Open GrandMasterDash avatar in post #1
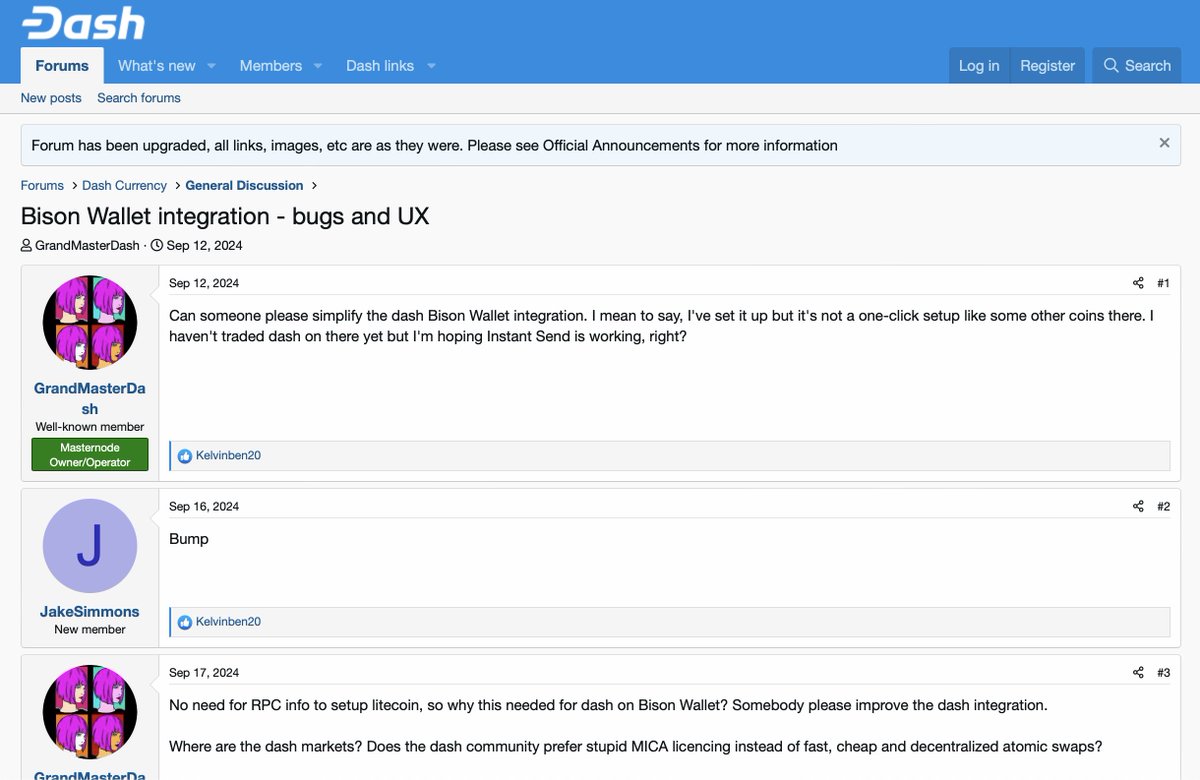Viewport: 1200px width, 780px height. coord(90,323)
